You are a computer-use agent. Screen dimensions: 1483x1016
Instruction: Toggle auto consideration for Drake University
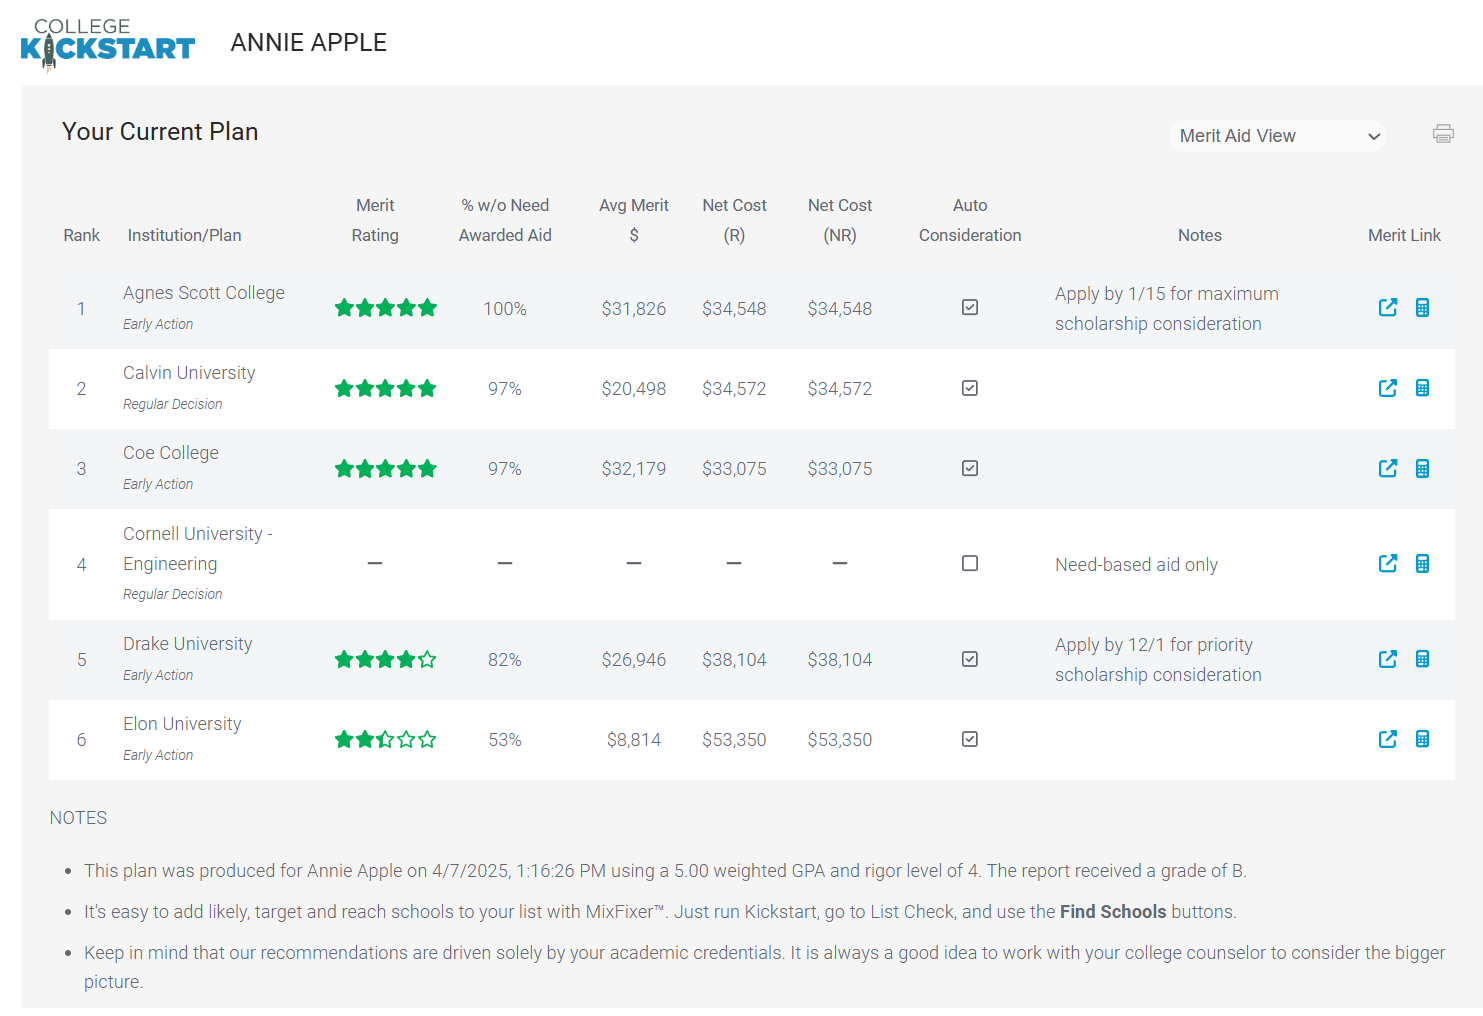(970, 659)
